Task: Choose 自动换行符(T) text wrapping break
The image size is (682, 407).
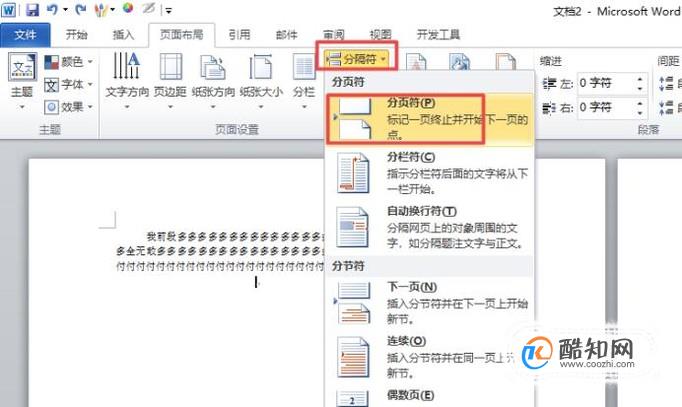Action: 429,227
